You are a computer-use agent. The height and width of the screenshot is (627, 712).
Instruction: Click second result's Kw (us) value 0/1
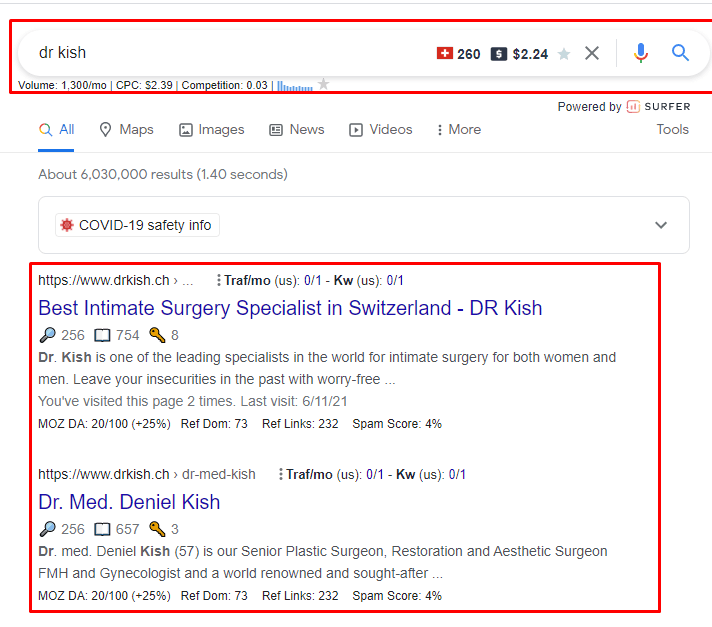point(457,474)
